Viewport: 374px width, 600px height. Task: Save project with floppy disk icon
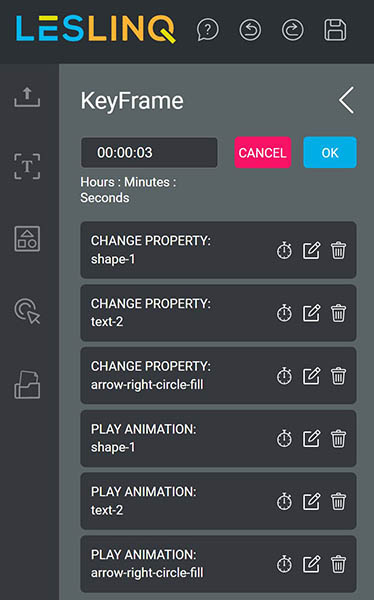click(x=335, y=30)
